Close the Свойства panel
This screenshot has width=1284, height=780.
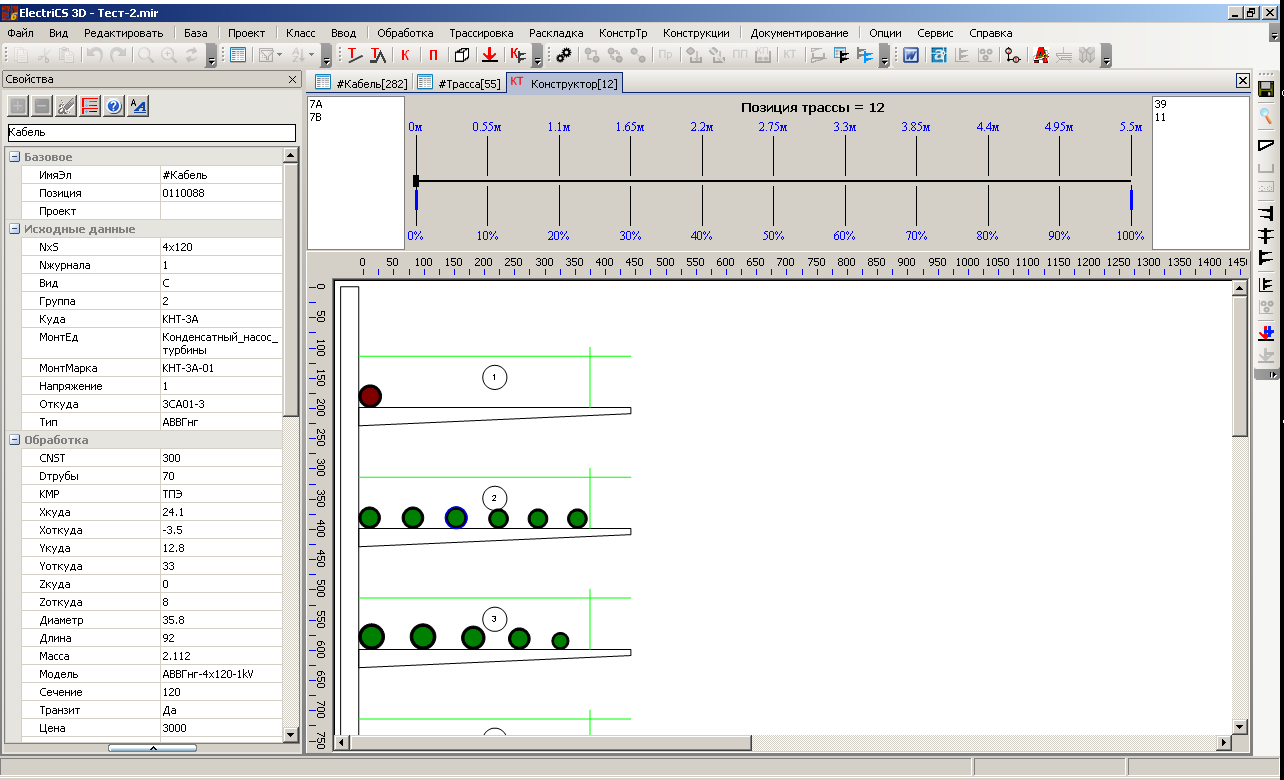pyautogui.click(x=292, y=79)
